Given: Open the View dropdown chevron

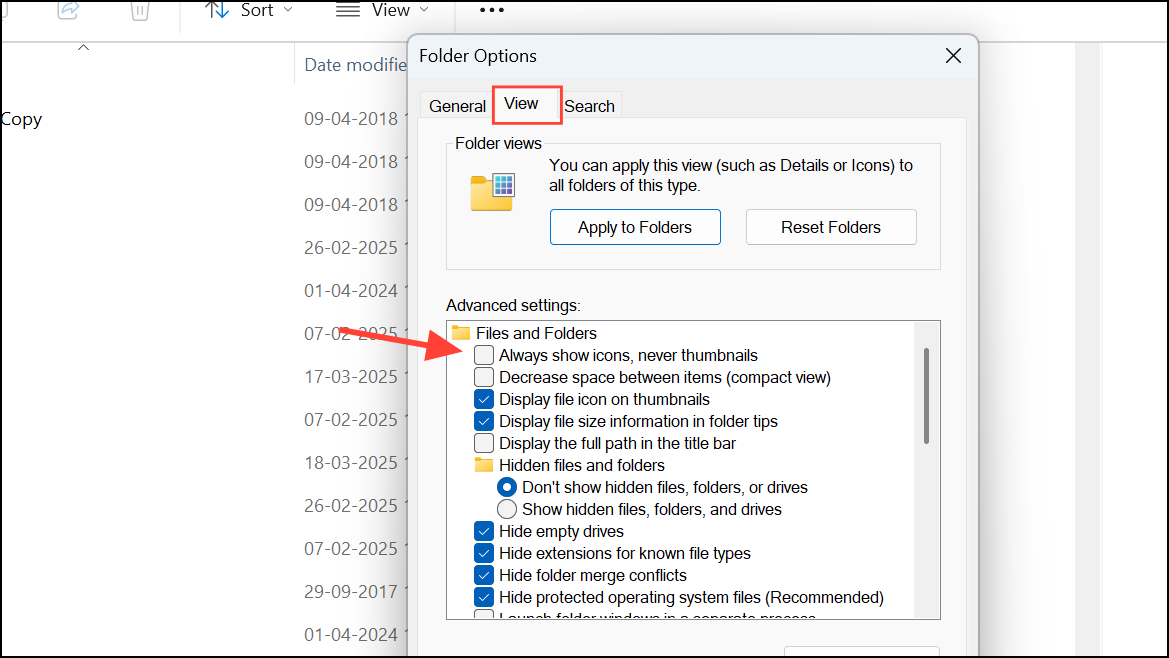Looking at the screenshot, I should (x=426, y=10).
